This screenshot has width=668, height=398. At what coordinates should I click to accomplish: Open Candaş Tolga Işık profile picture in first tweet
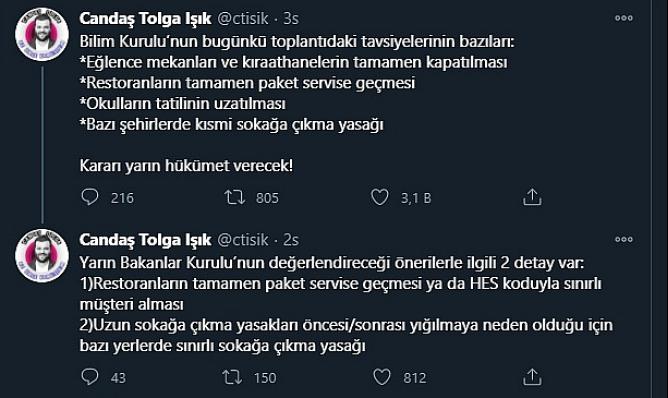(42, 34)
